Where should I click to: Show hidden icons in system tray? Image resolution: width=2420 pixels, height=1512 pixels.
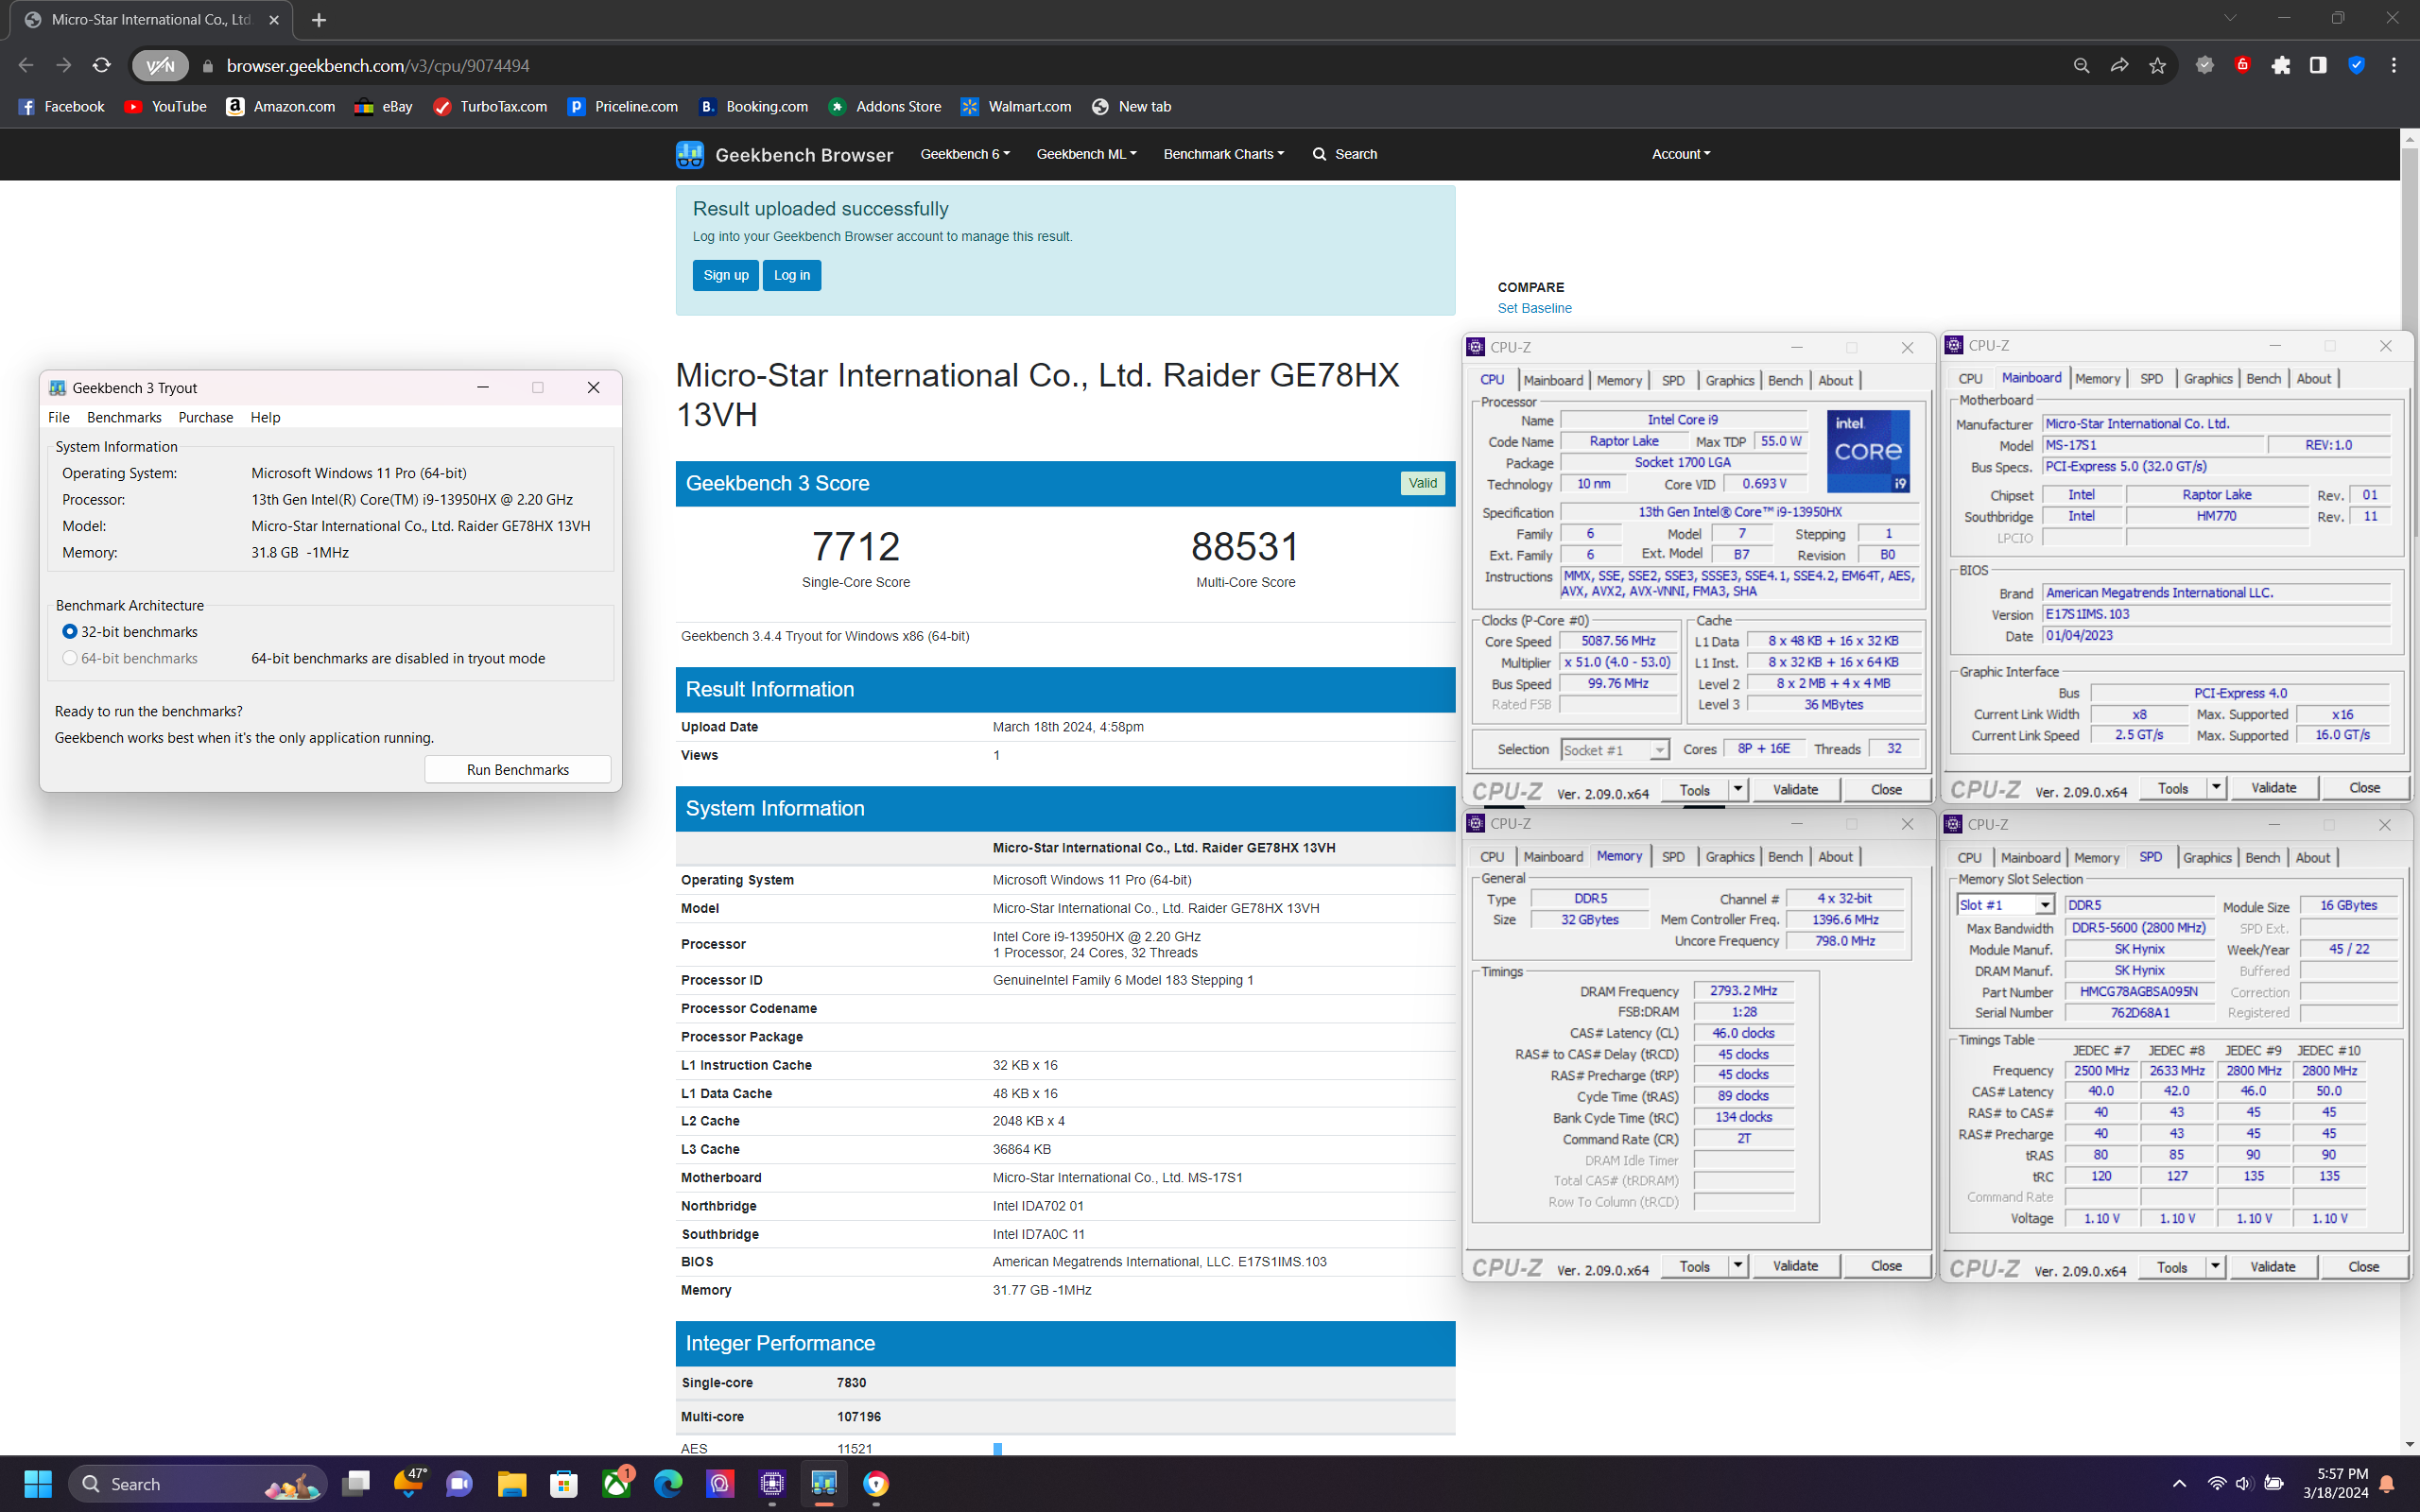click(x=2179, y=1483)
